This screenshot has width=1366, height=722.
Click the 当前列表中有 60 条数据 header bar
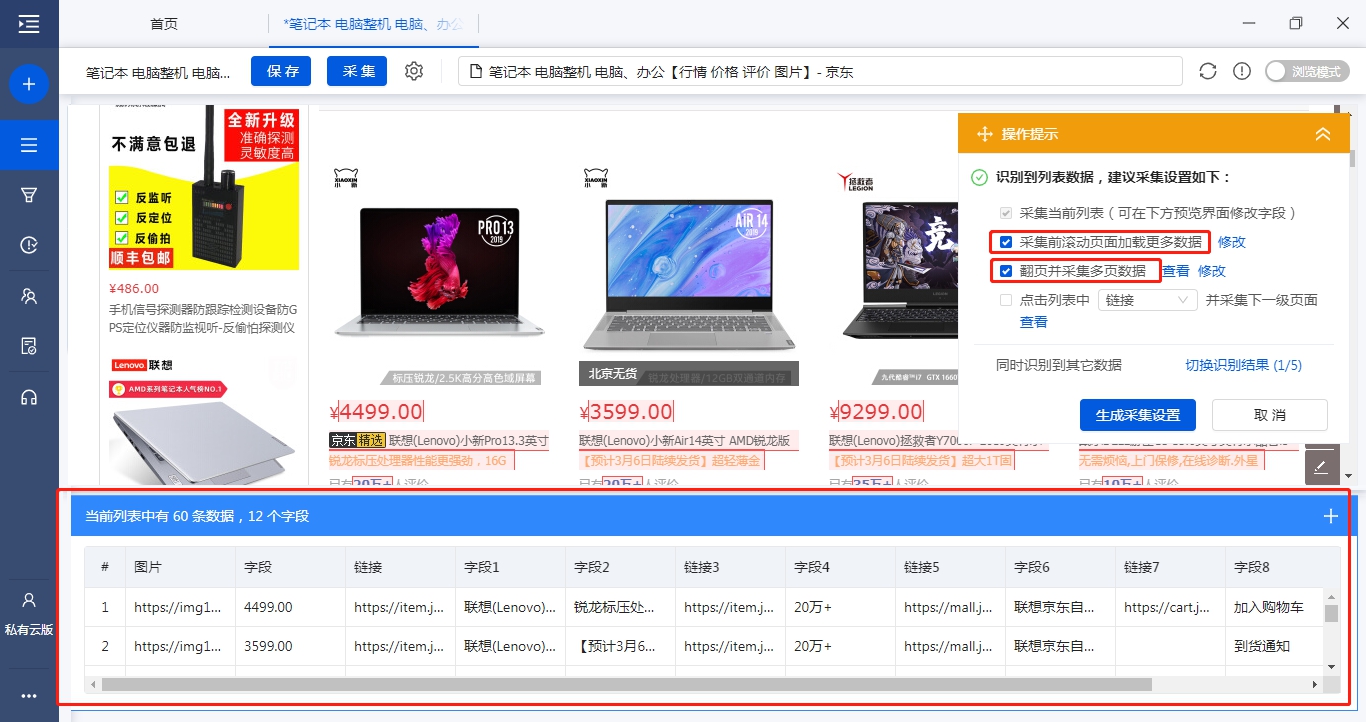click(x=711, y=516)
